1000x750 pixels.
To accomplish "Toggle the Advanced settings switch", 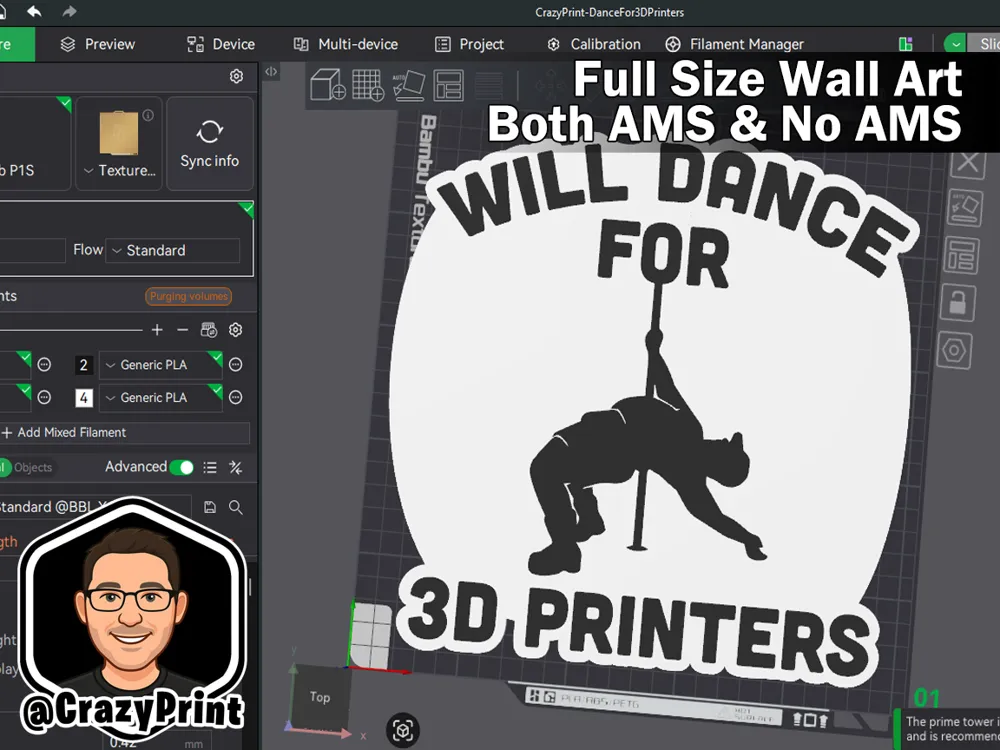I will 182,467.
